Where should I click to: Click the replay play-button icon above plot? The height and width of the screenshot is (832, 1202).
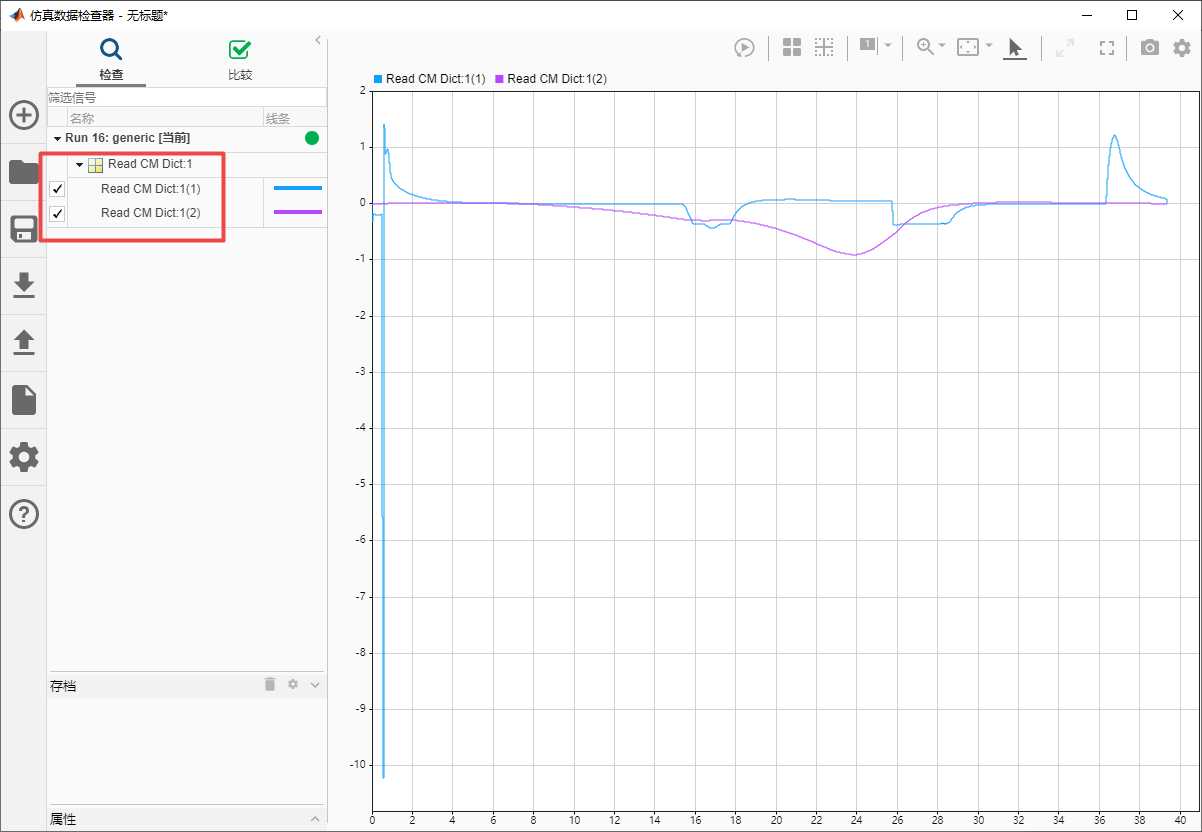coord(744,47)
